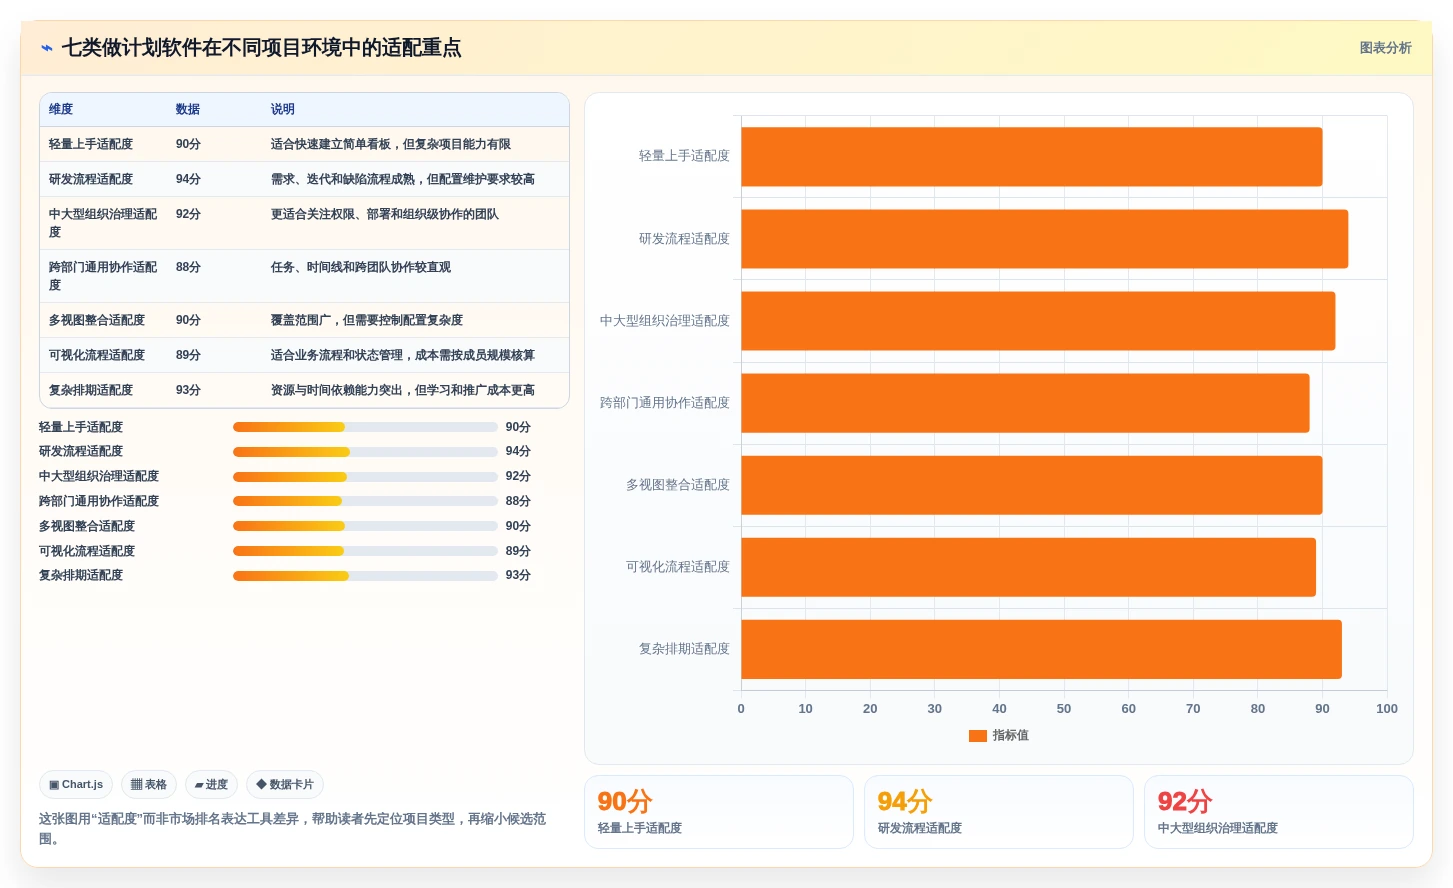Click the 轻量上手适配度 progress bar
Screen dimensions: 1453x888
point(365,427)
